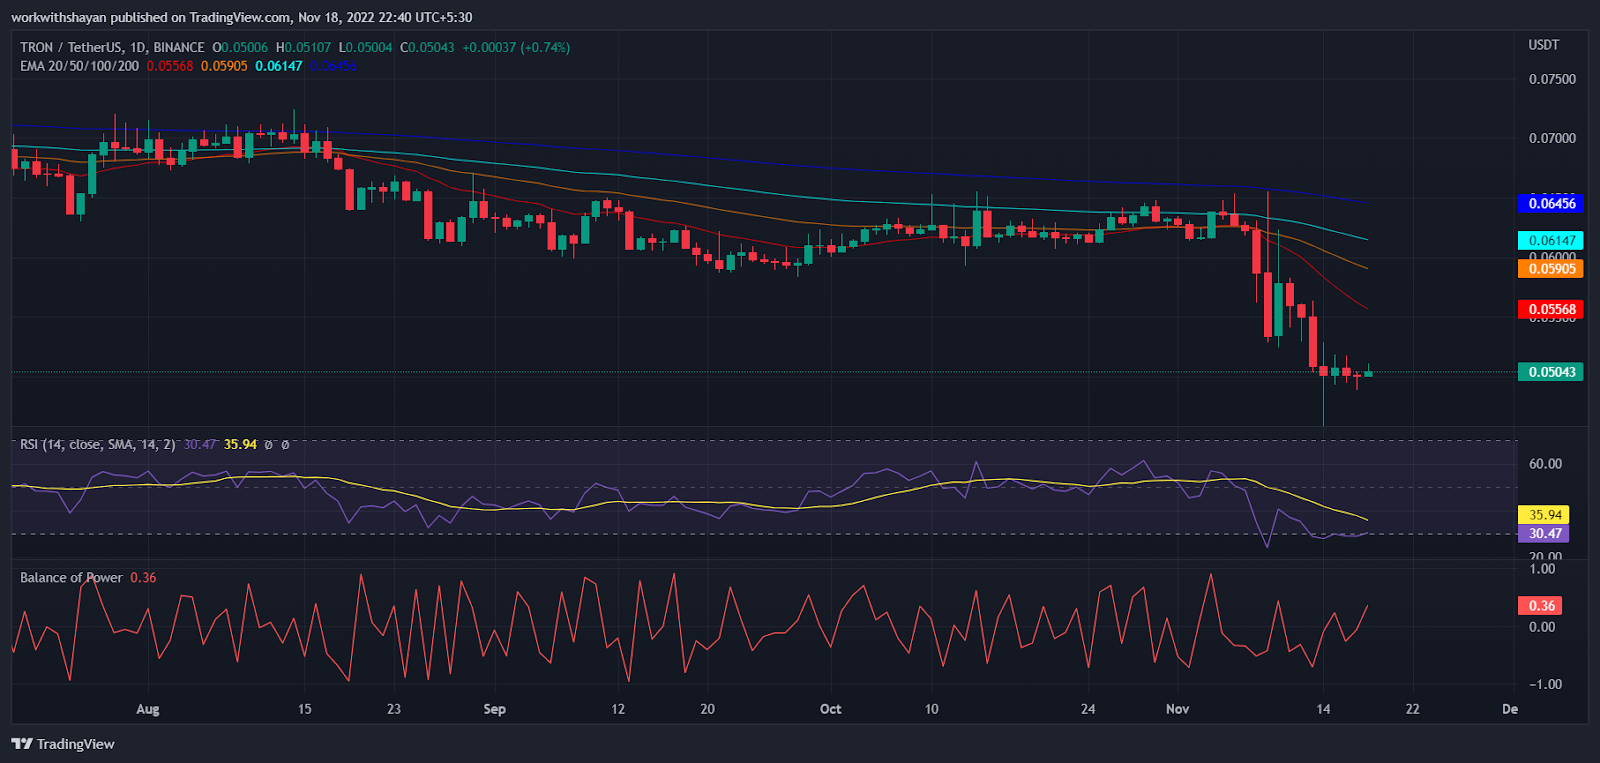Click the yellow 35.94 RSI axis tag
This screenshot has width=1600, height=763.
point(1543,514)
